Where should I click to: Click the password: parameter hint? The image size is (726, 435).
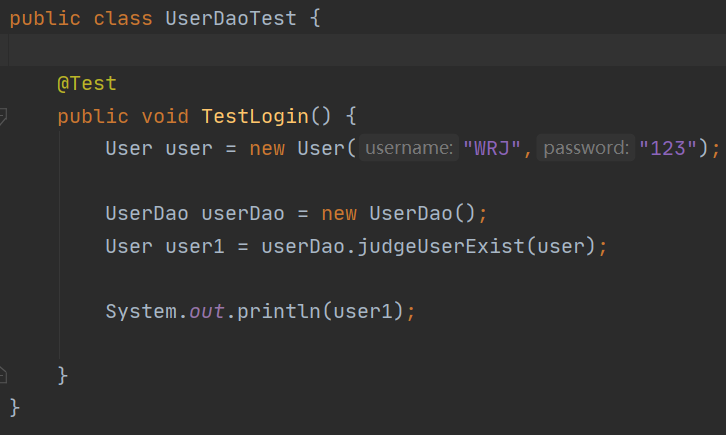tap(586, 148)
